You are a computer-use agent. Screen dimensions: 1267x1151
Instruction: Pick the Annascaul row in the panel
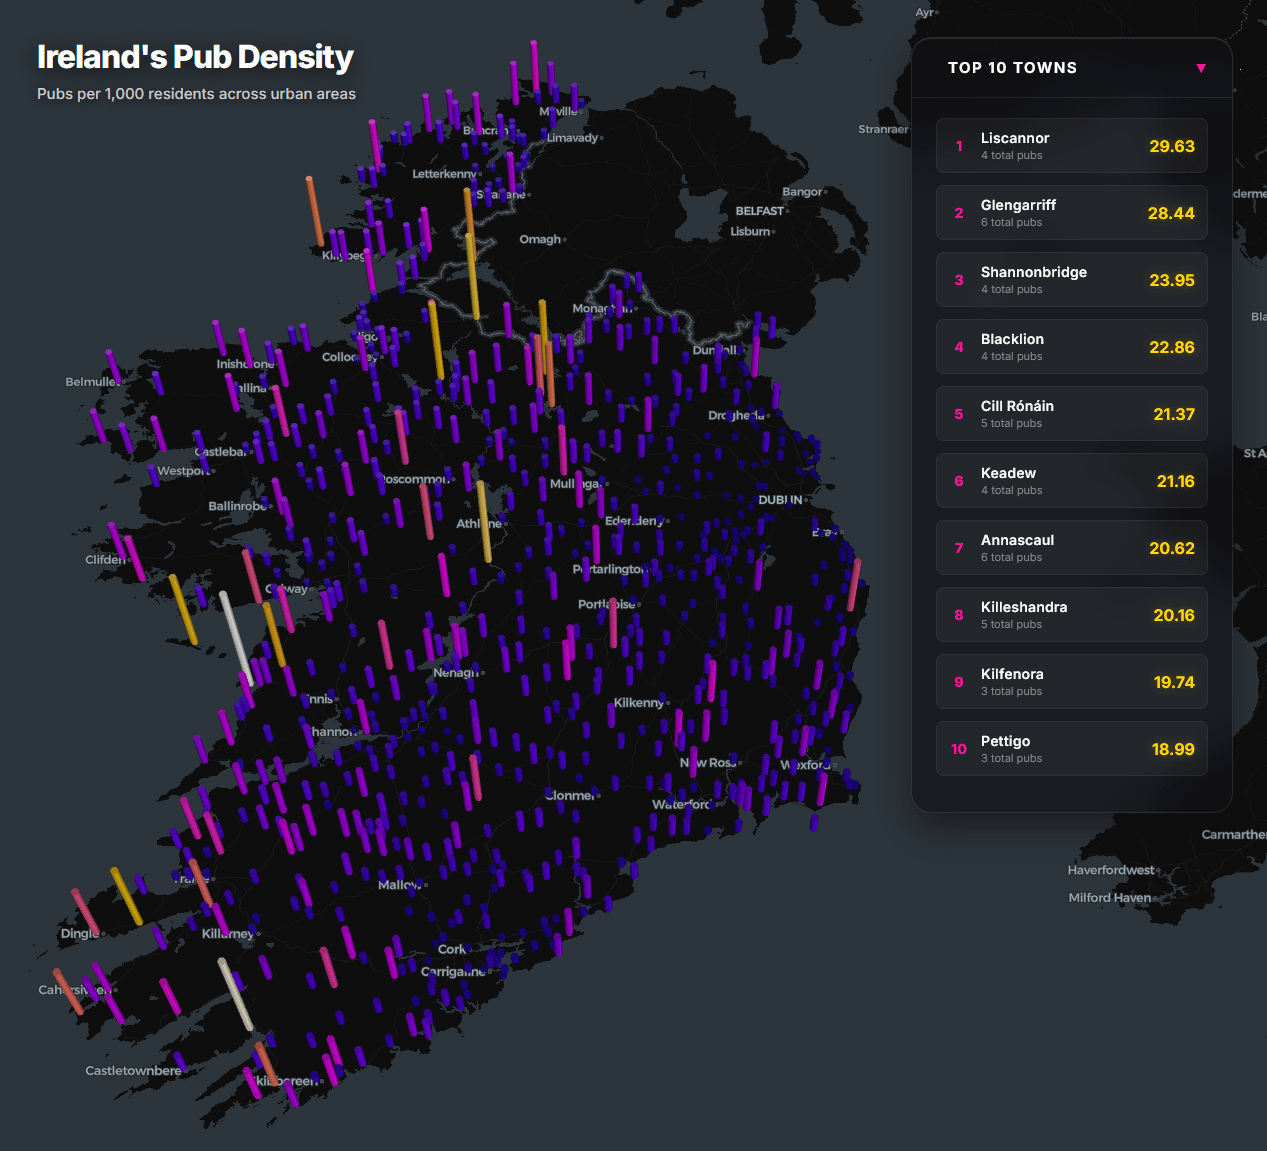click(1071, 548)
